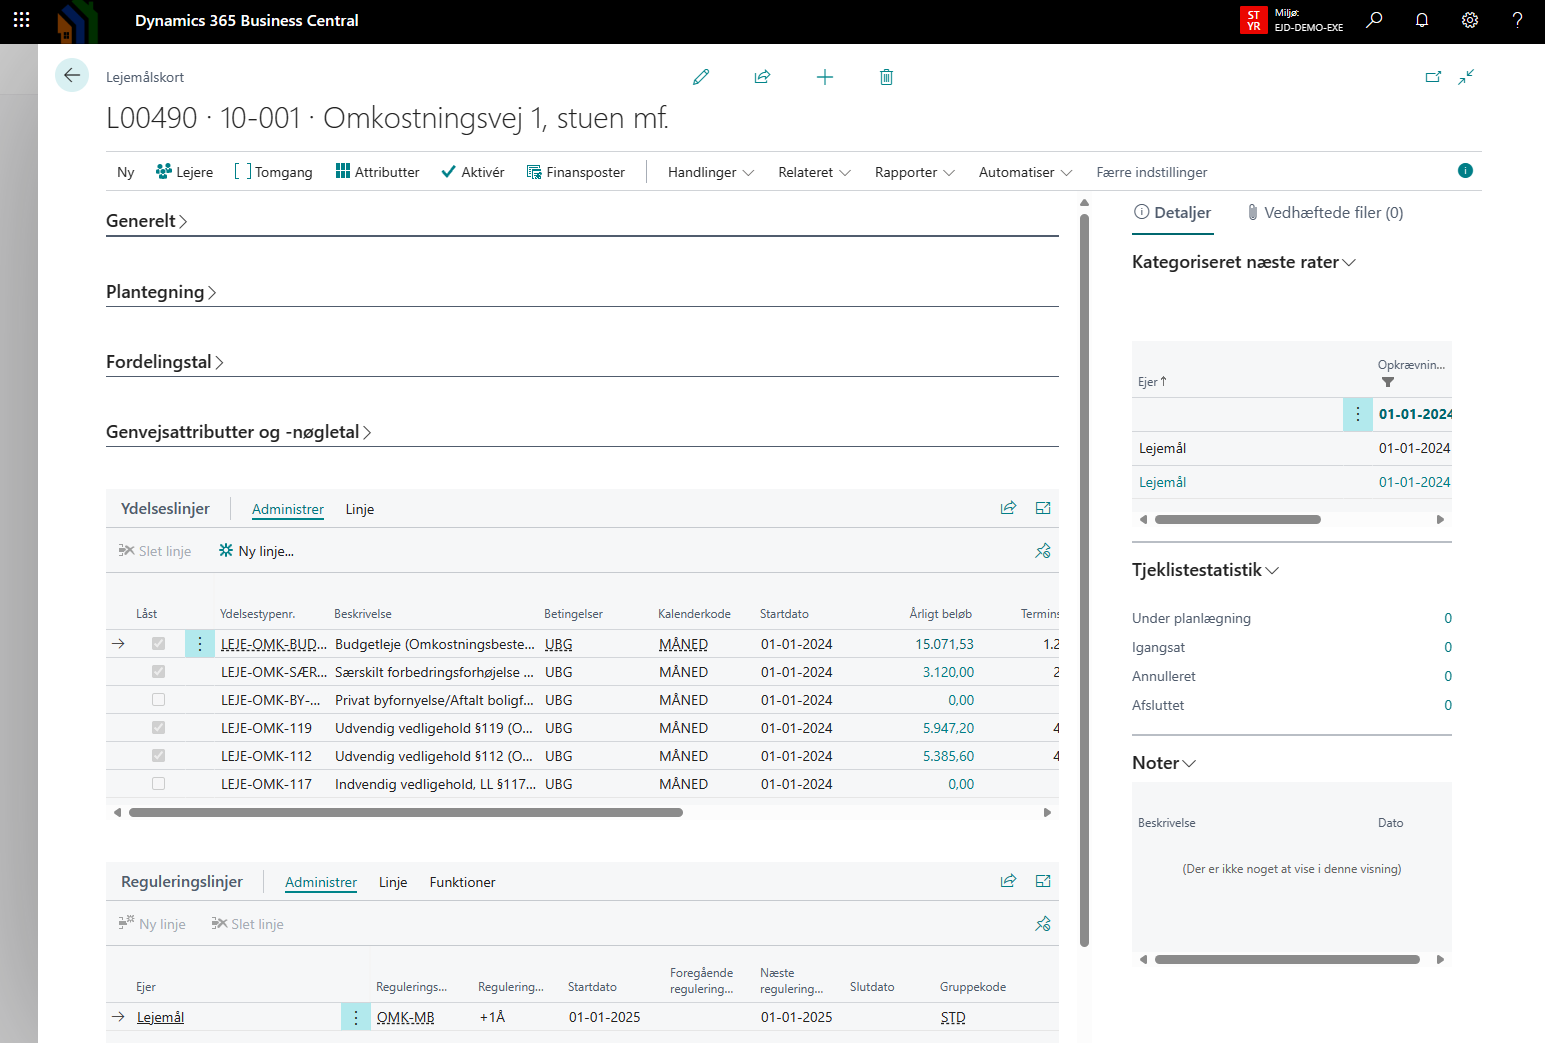Open Linje menu in Reguleringslinjer
The image size is (1545, 1043).
393,882
